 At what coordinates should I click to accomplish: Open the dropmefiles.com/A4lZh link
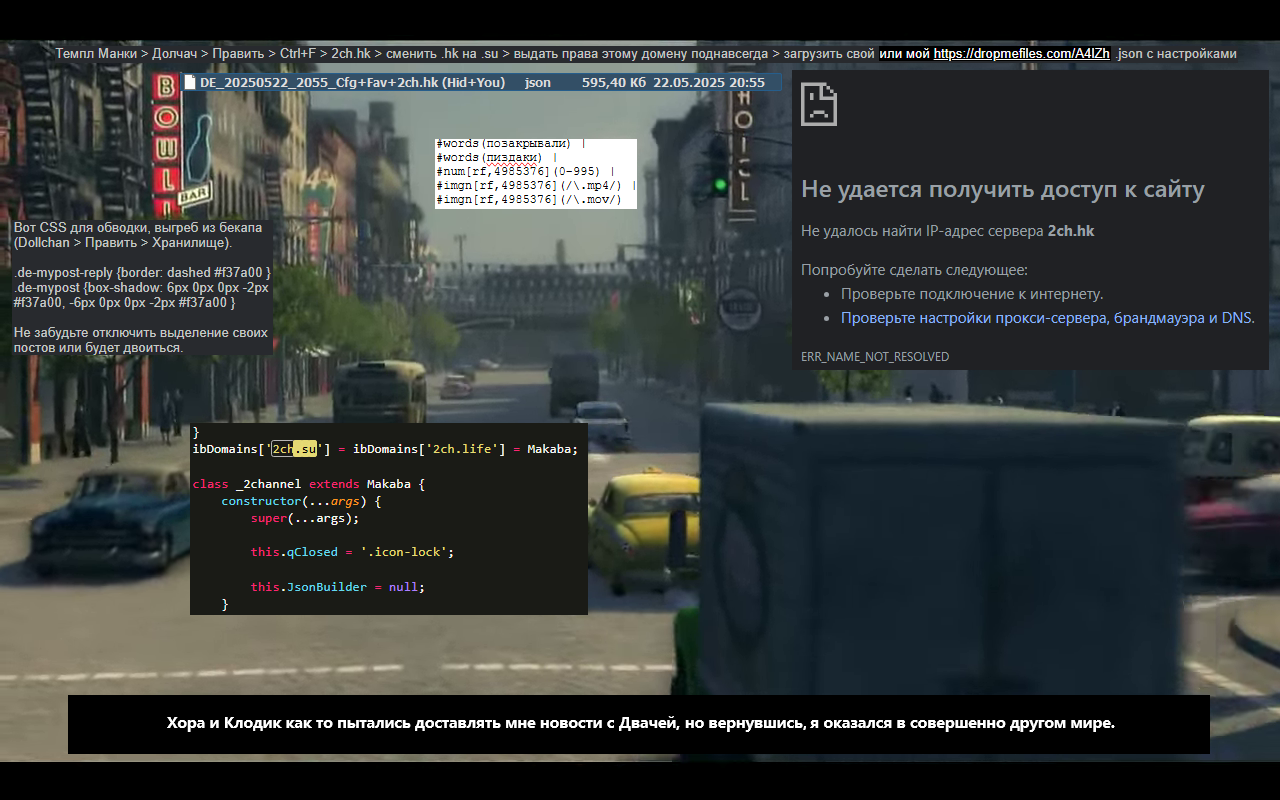tap(1021, 54)
